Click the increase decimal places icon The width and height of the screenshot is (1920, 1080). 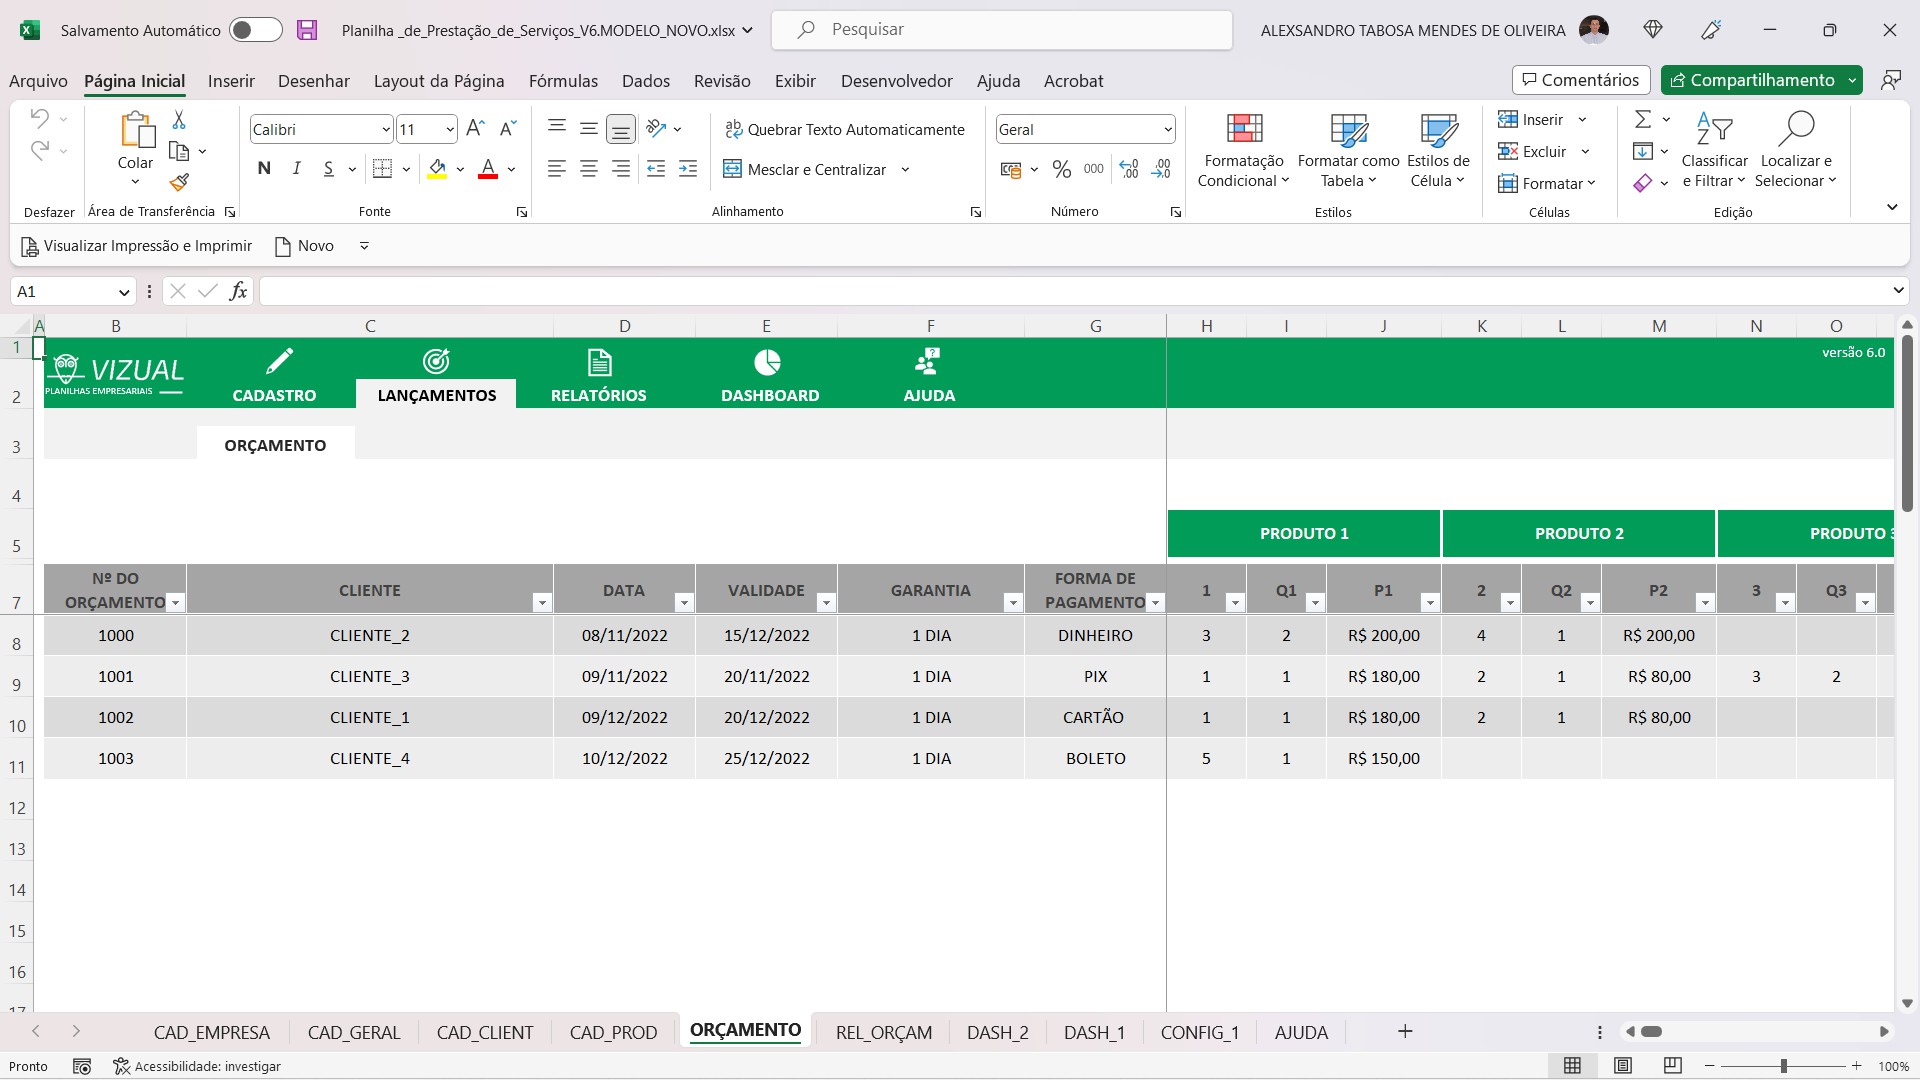[x=1129, y=169]
